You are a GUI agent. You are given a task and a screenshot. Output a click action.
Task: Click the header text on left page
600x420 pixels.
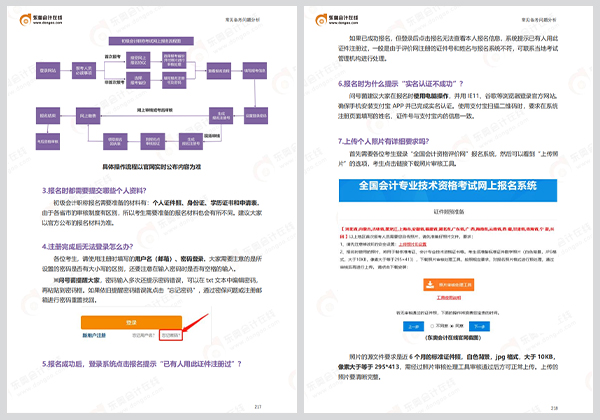tap(242, 20)
